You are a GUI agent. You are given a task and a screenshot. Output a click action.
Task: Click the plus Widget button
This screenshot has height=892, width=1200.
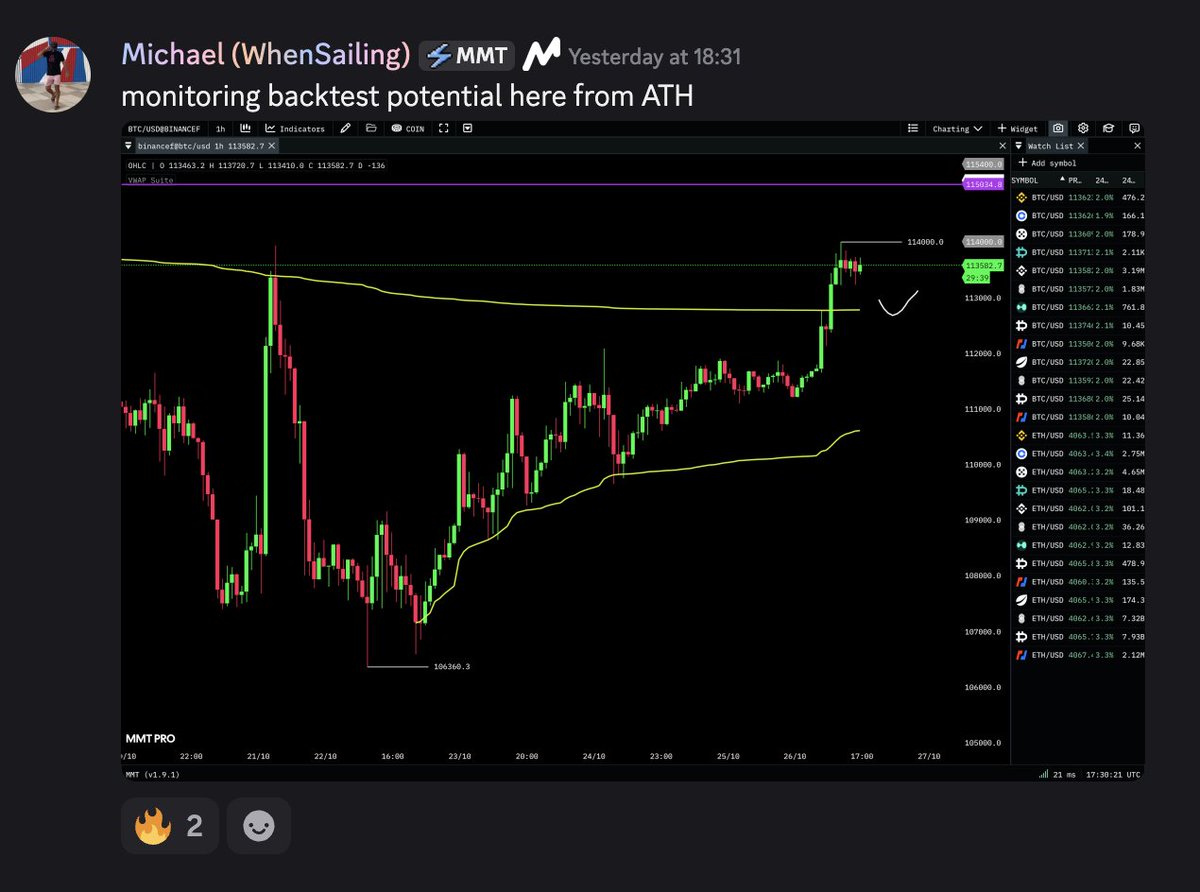pos(1017,128)
